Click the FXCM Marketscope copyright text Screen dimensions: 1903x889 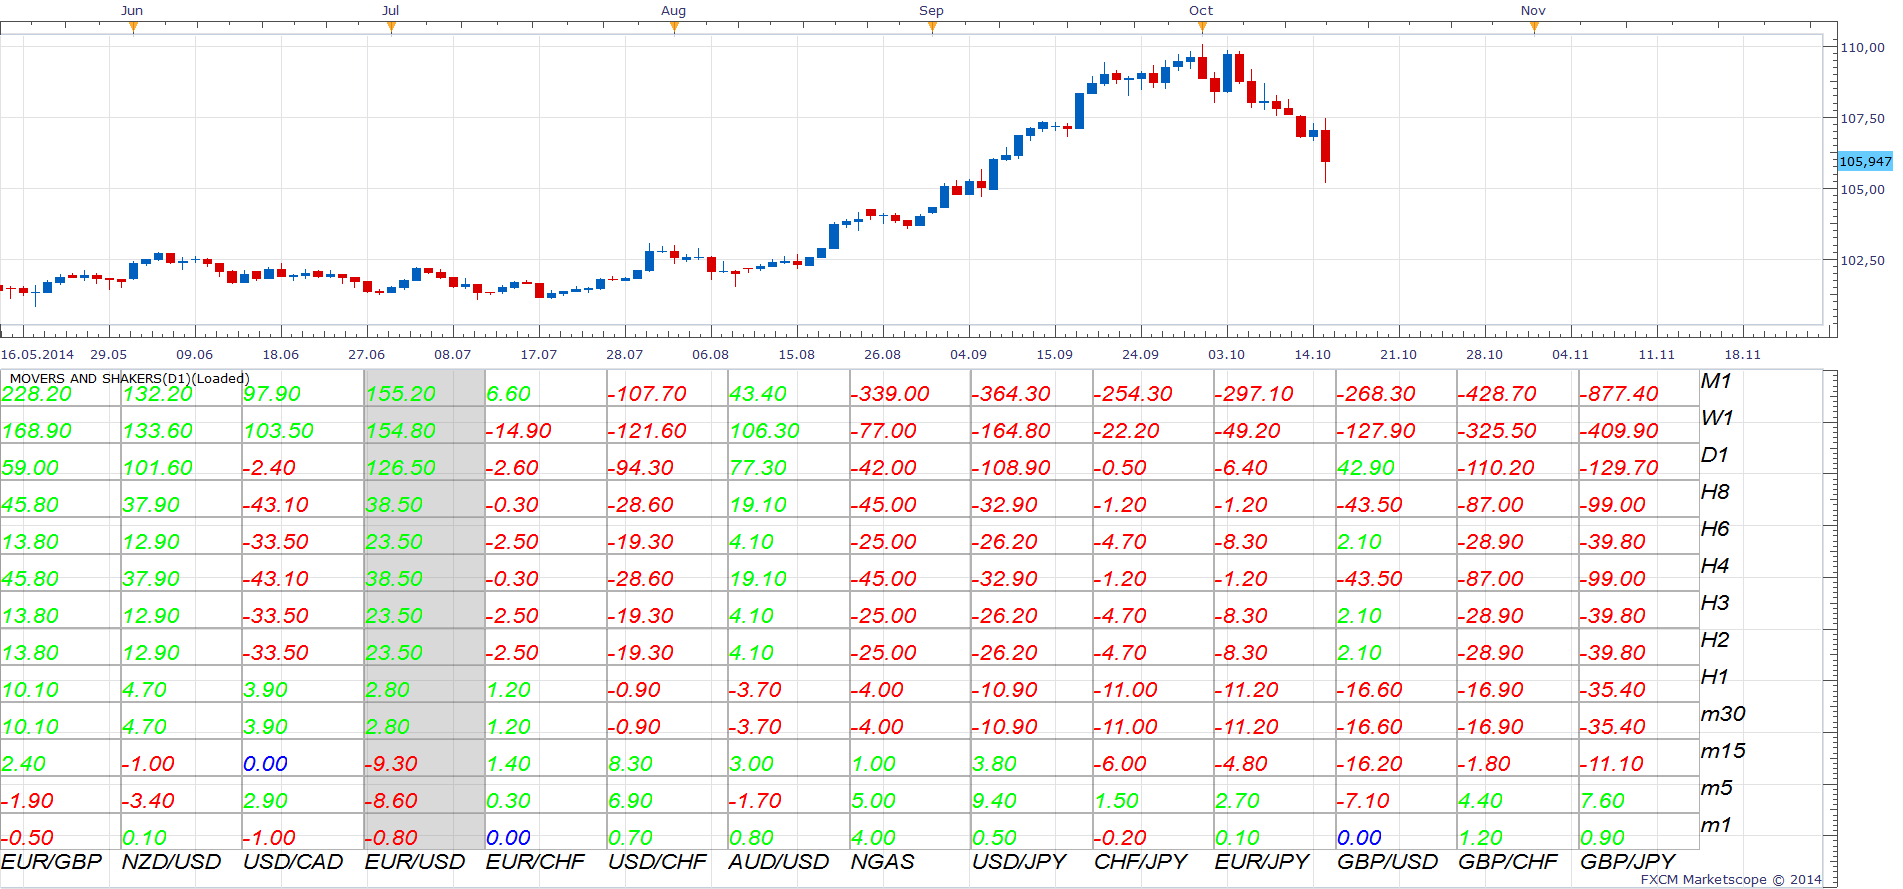click(1731, 880)
